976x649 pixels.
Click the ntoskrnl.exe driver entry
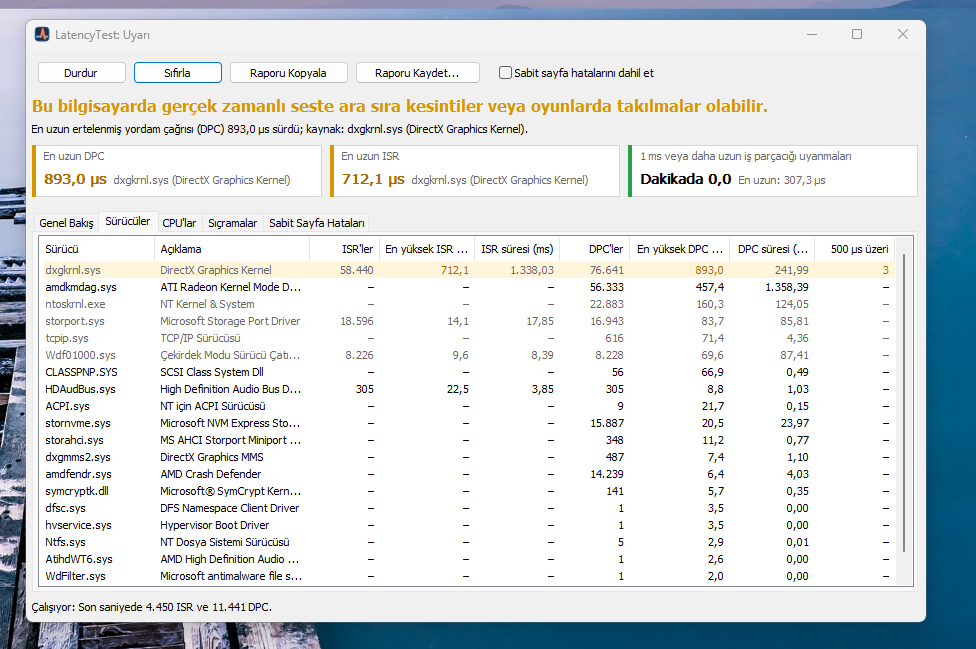coord(467,304)
